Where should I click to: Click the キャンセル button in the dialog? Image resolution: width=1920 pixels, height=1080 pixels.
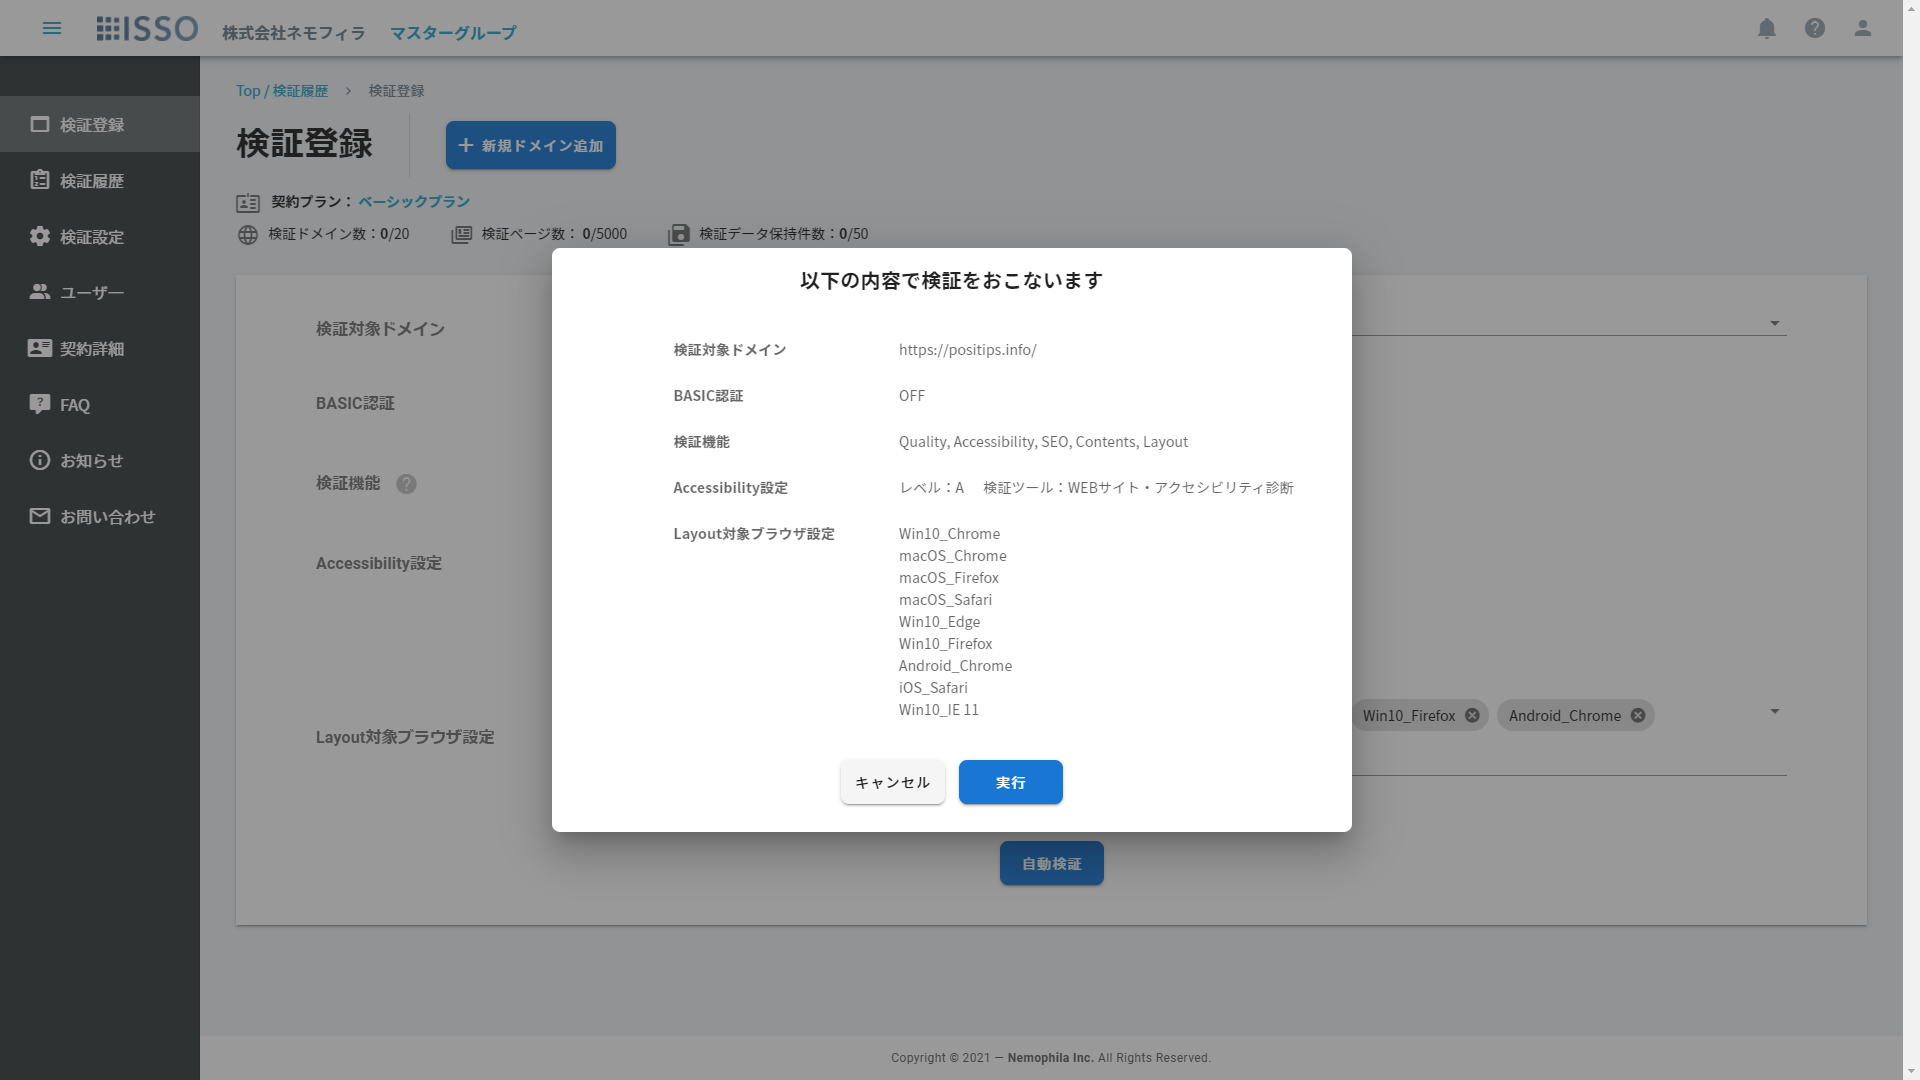(893, 782)
